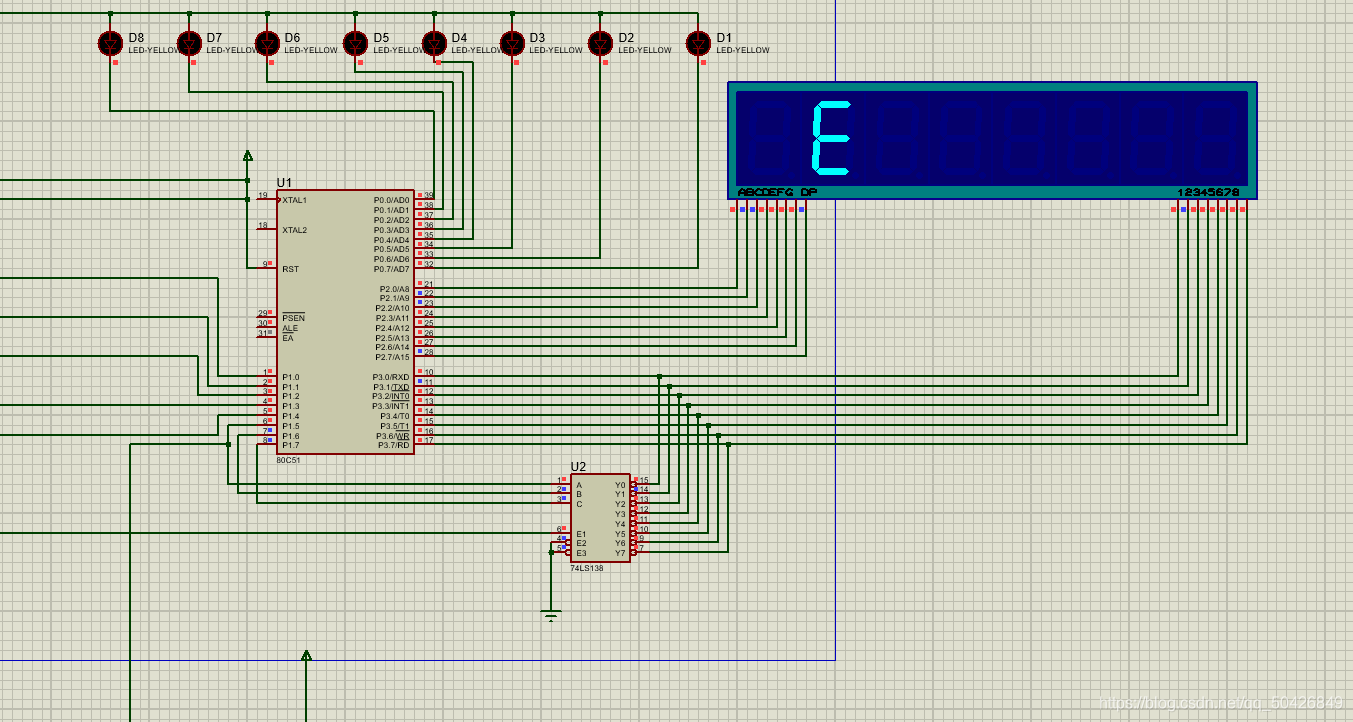Click the ground symbol below U2
The image size is (1353, 722).
pos(551,615)
